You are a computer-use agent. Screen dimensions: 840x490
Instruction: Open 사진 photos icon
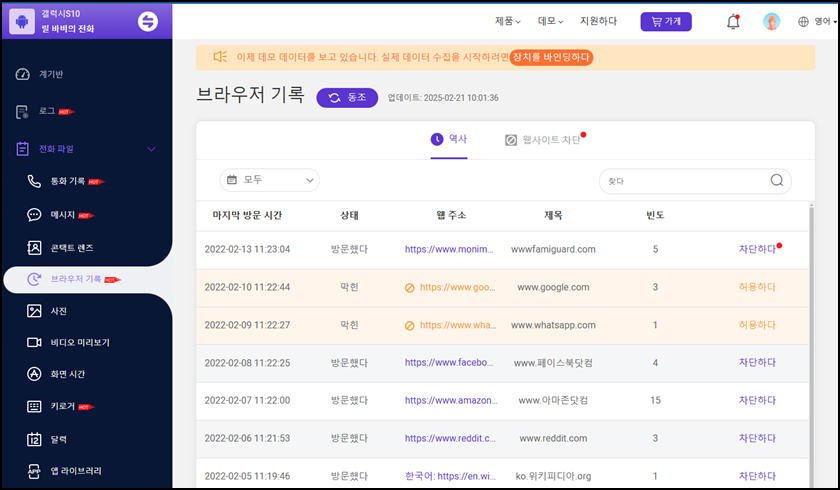(34, 311)
